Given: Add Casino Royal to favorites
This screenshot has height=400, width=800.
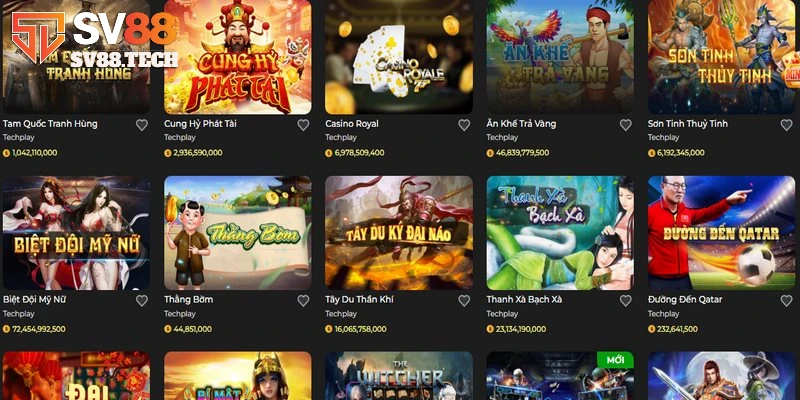Looking at the screenshot, I should click(464, 125).
